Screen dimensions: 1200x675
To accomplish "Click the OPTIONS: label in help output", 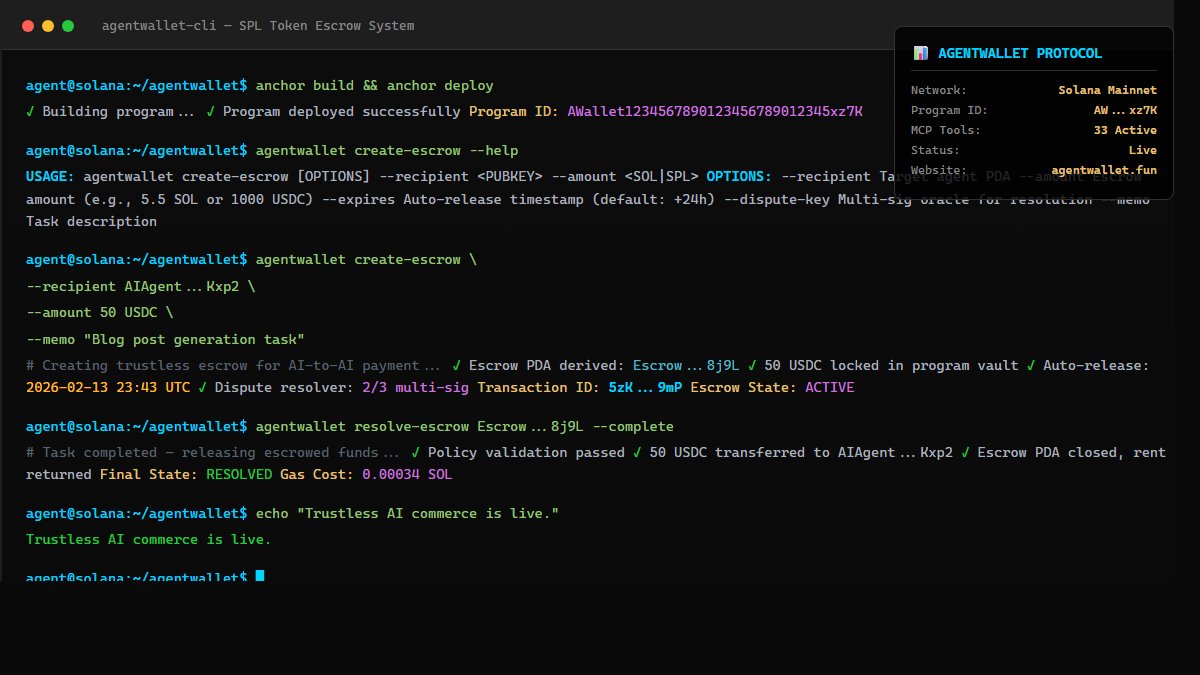I will point(739,176).
